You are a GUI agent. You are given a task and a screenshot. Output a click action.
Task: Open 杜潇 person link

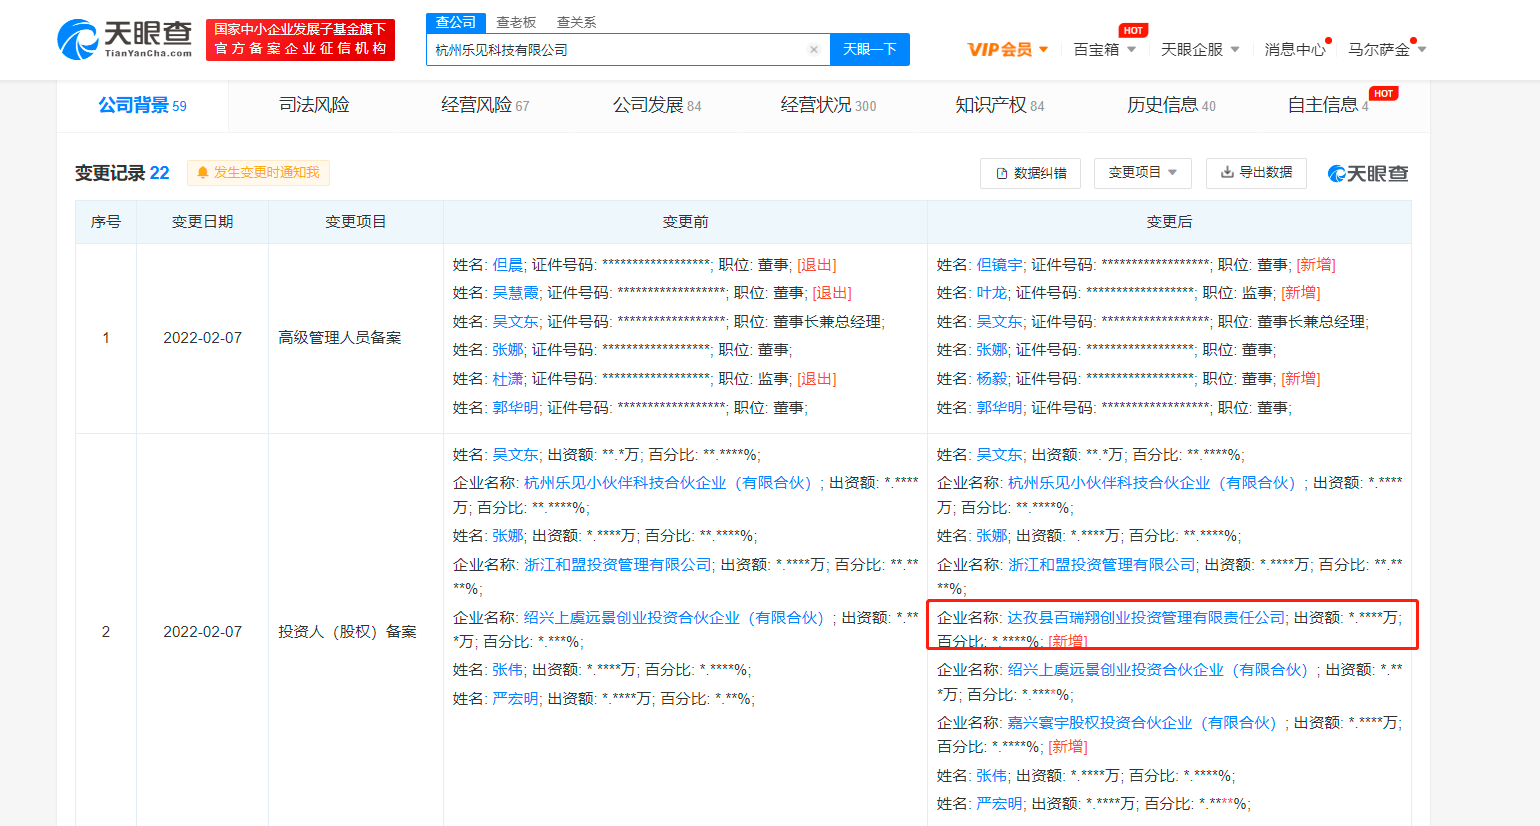click(x=508, y=379)
